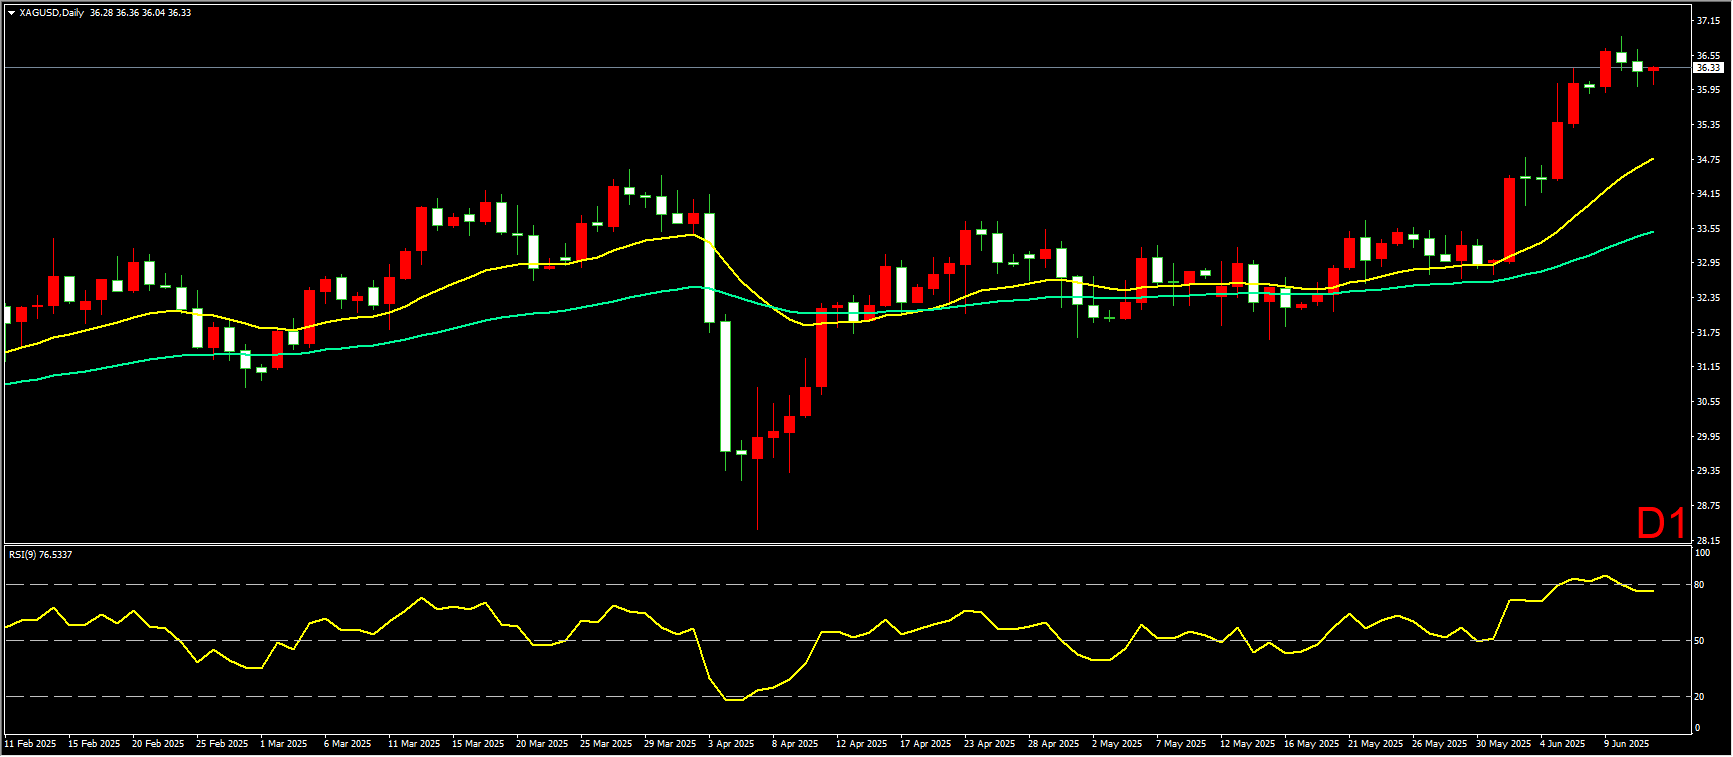1733x757 pixels.
Task: Click the 3 Apr 2025 date label
Action: [x=731, y=743]
